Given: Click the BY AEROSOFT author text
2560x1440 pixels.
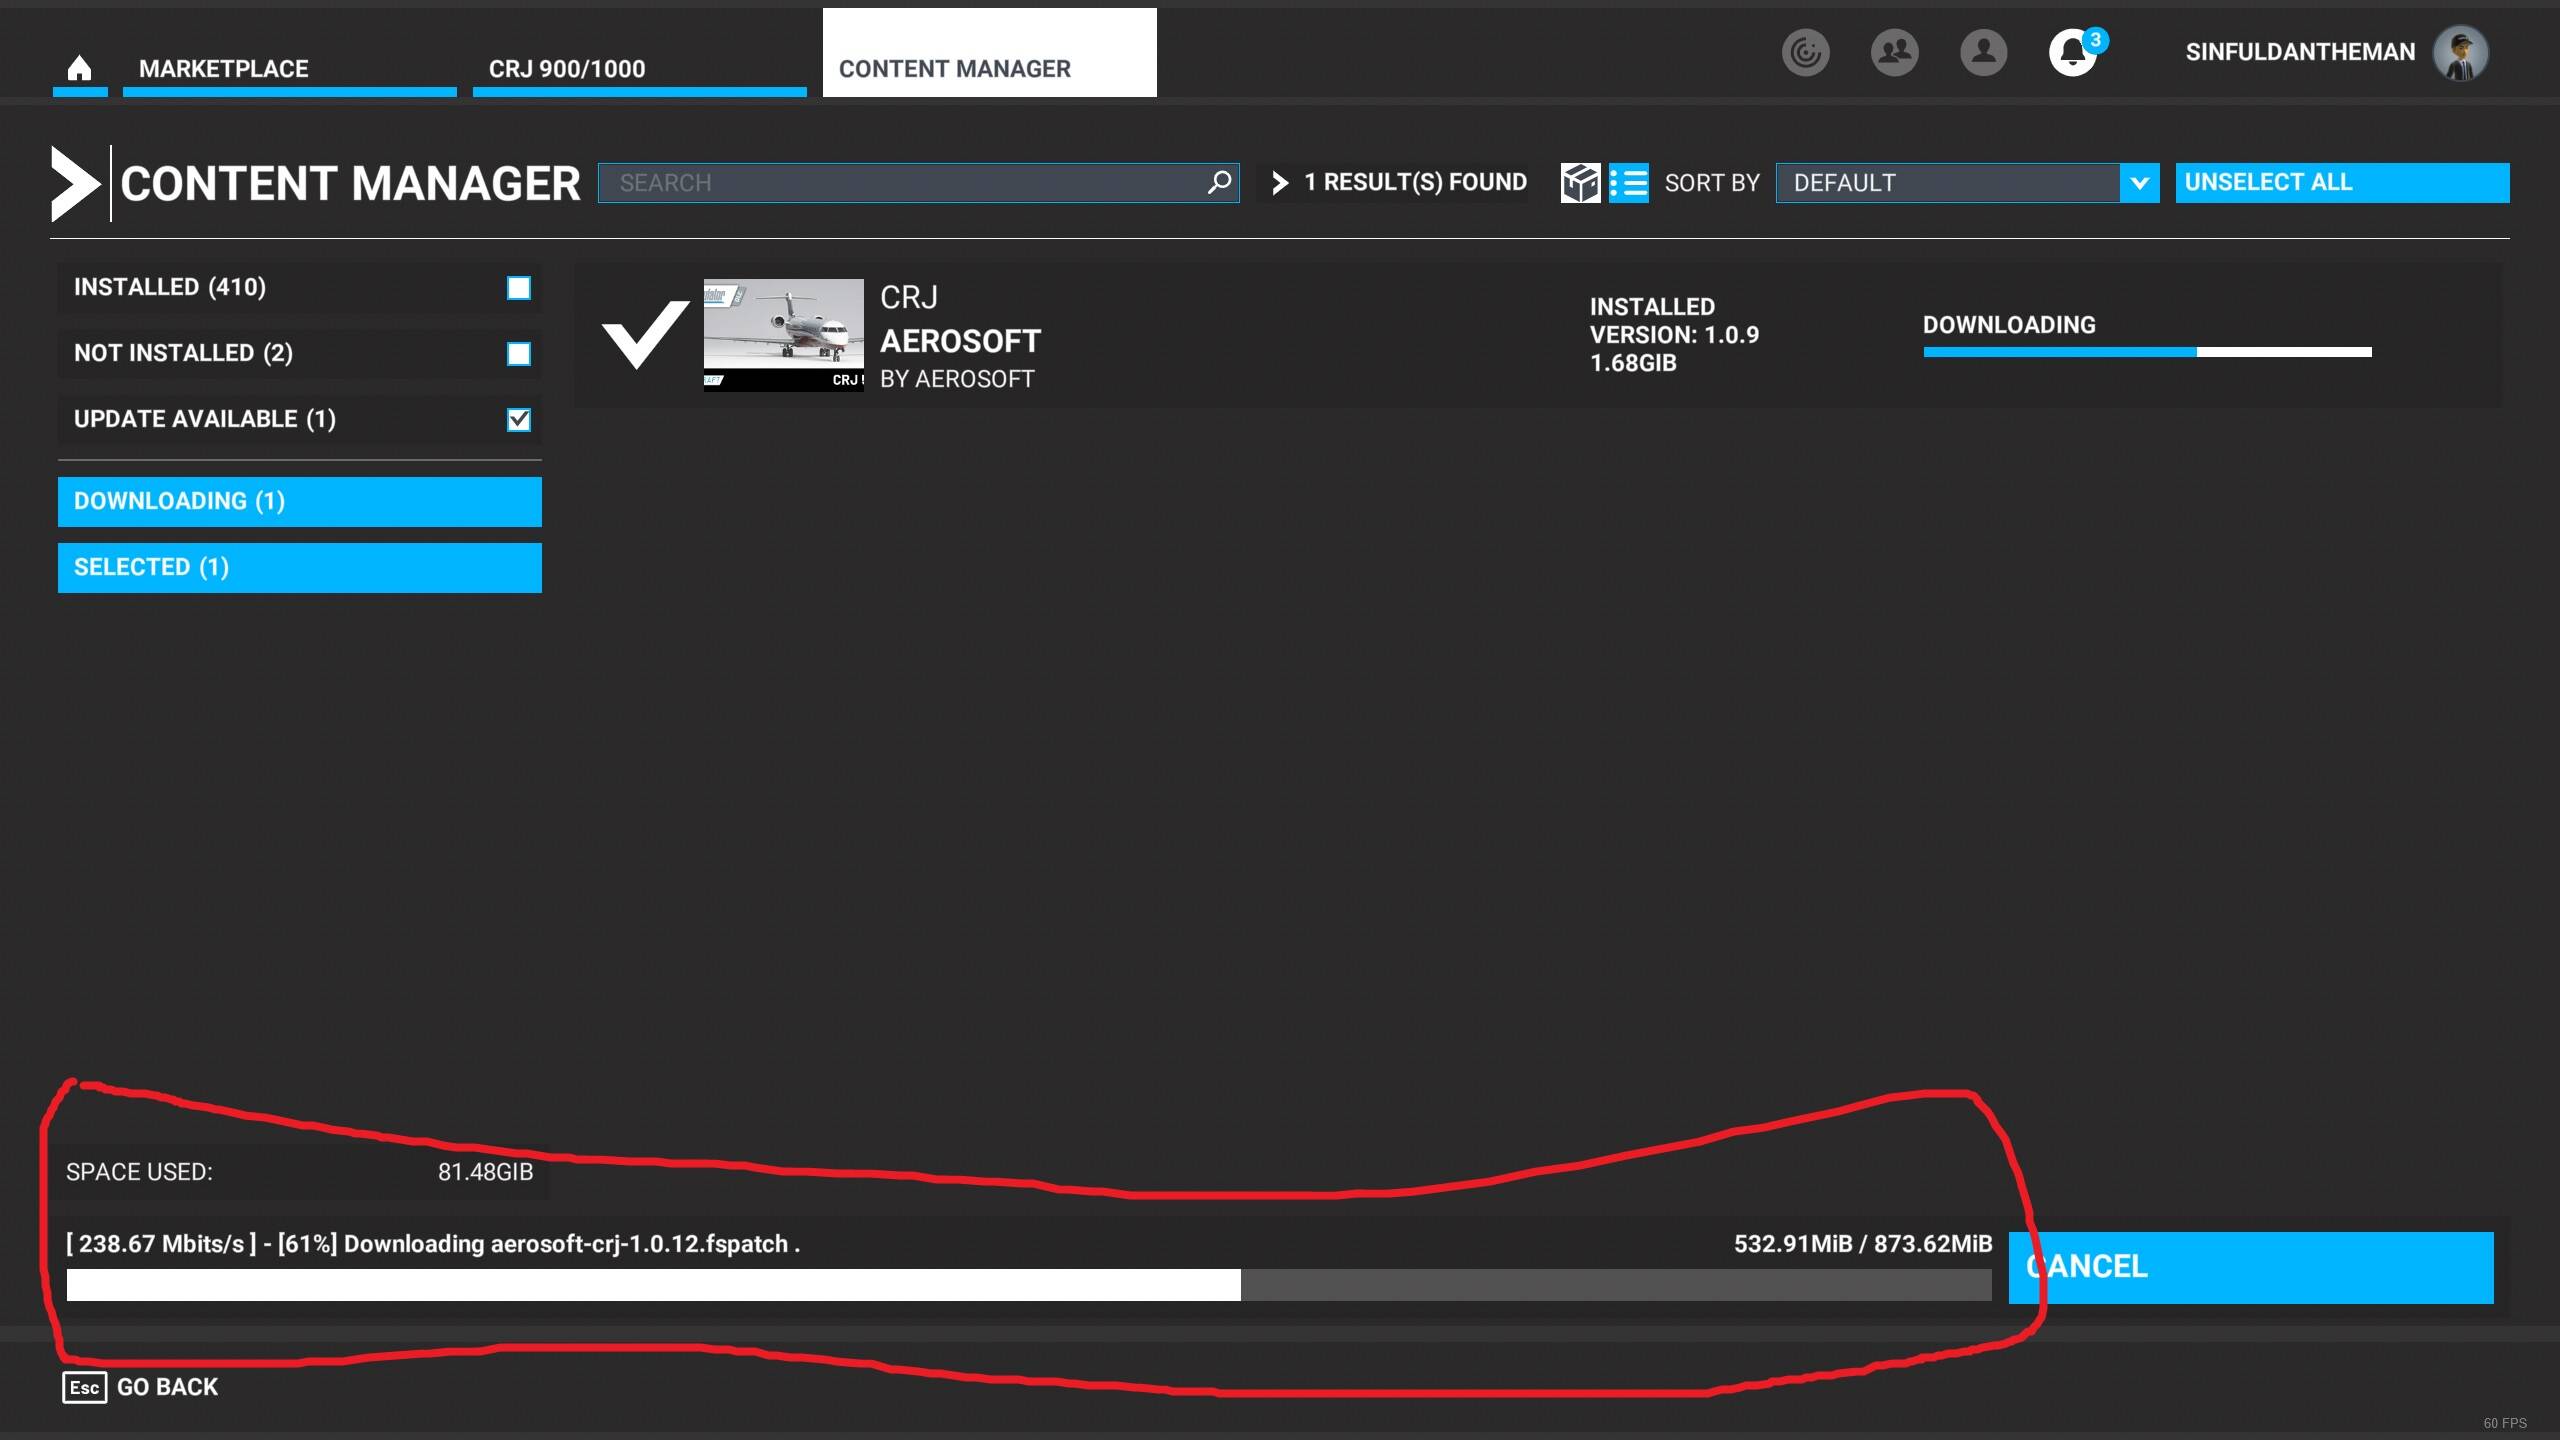Looking at the screenshot, I should pyautogui.click(x=957, y=380).
